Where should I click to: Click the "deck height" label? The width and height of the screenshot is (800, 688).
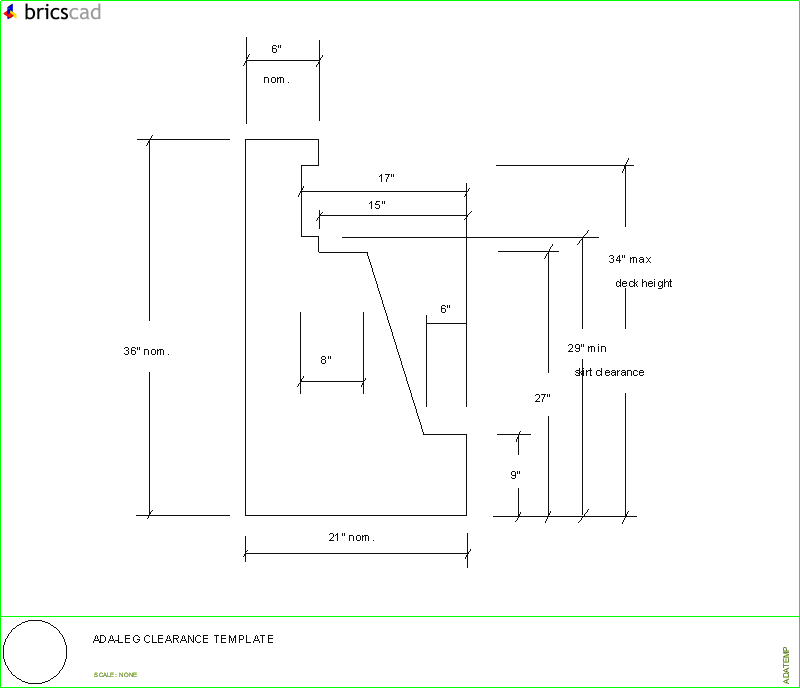pyautogui.click(x=643, y=283)
